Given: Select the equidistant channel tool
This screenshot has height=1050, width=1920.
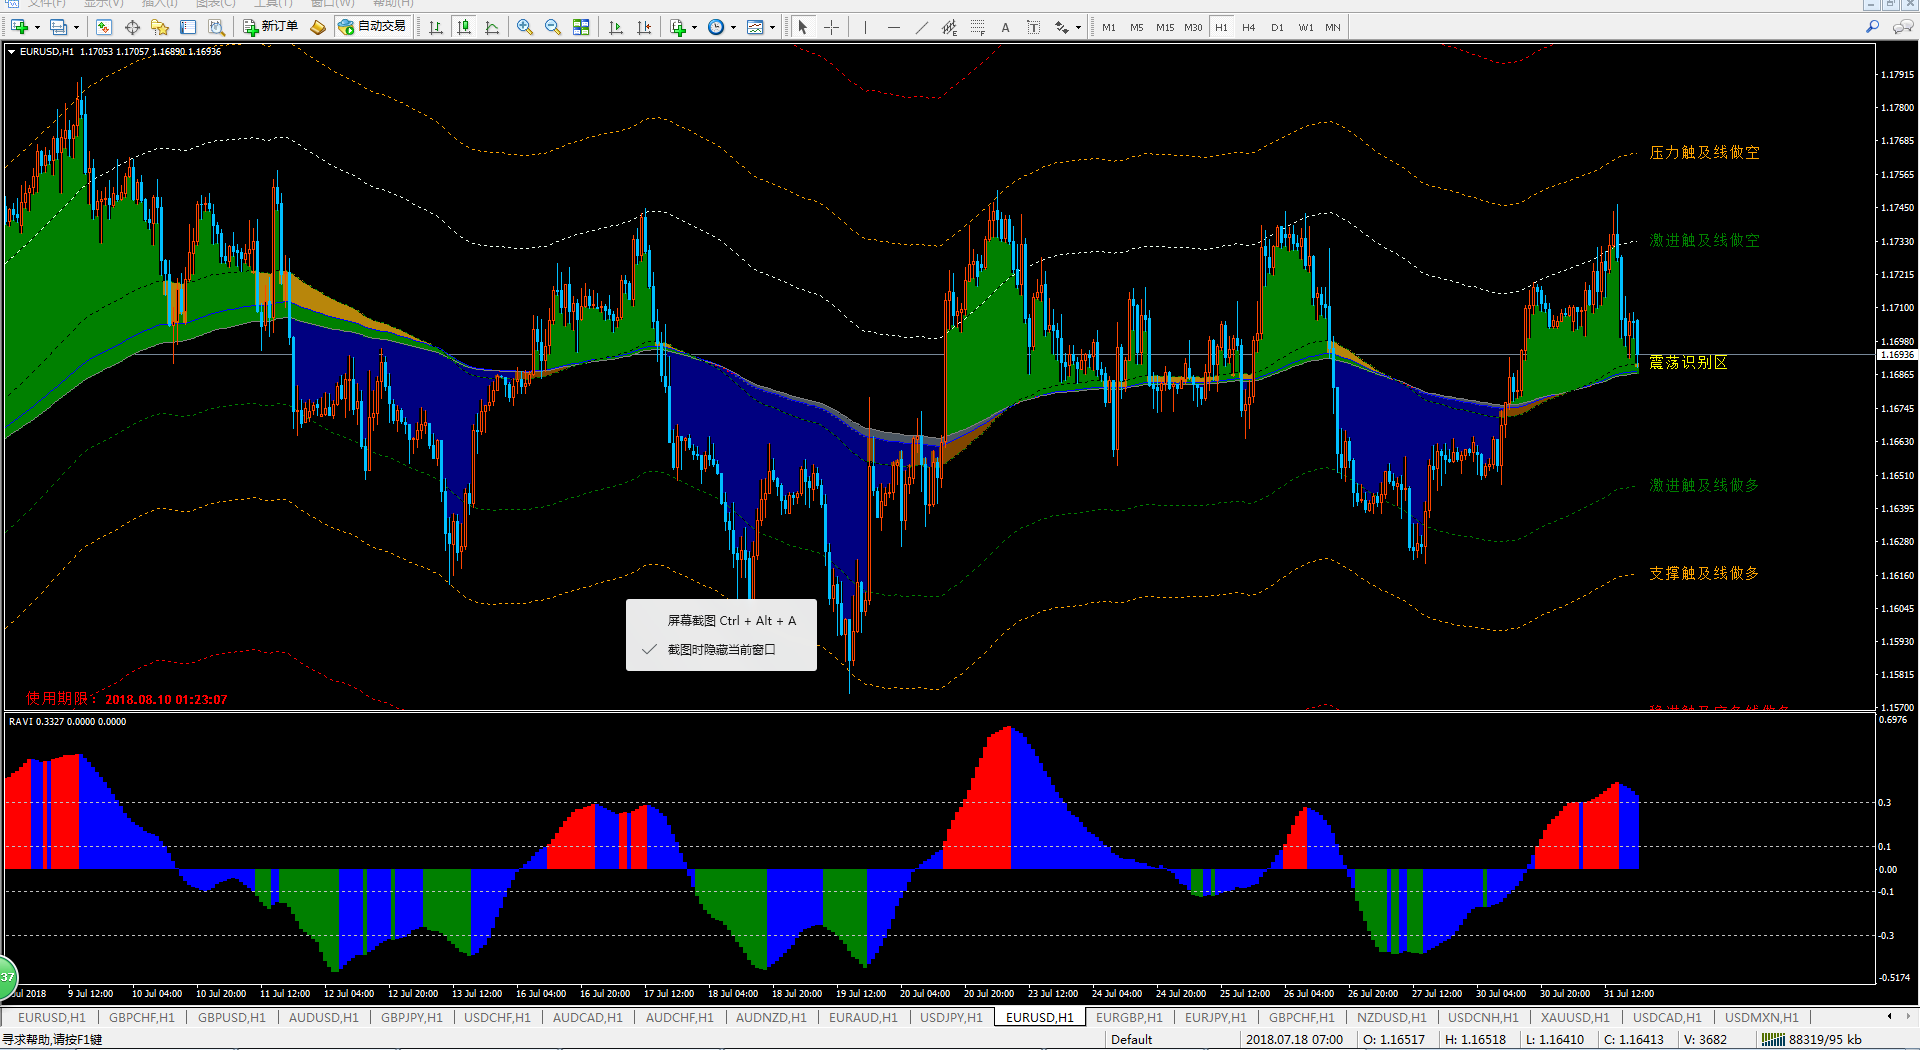Looking at the screenshot, I should tap(949, 27).
